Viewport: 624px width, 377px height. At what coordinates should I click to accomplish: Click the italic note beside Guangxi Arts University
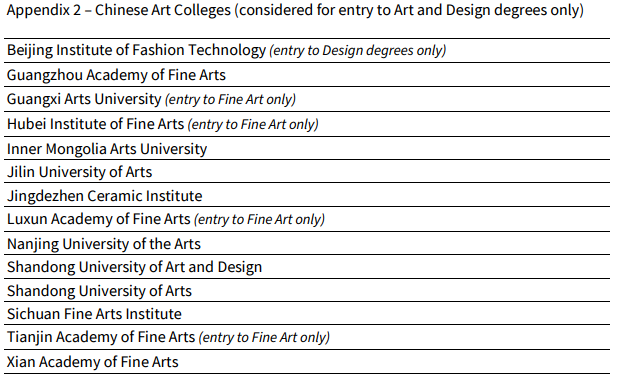230,99
